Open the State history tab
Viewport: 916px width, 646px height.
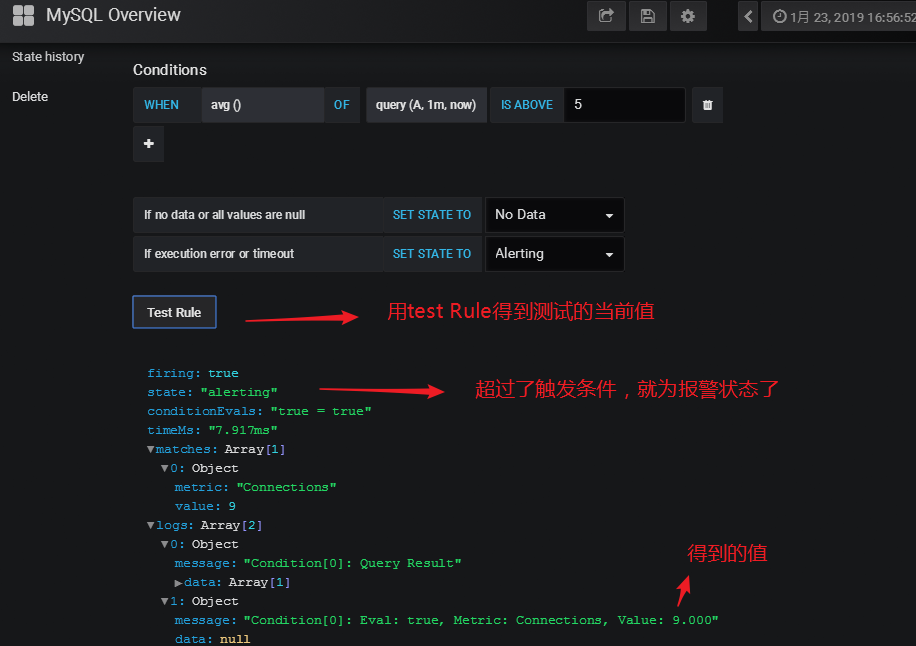coord(48,57)
